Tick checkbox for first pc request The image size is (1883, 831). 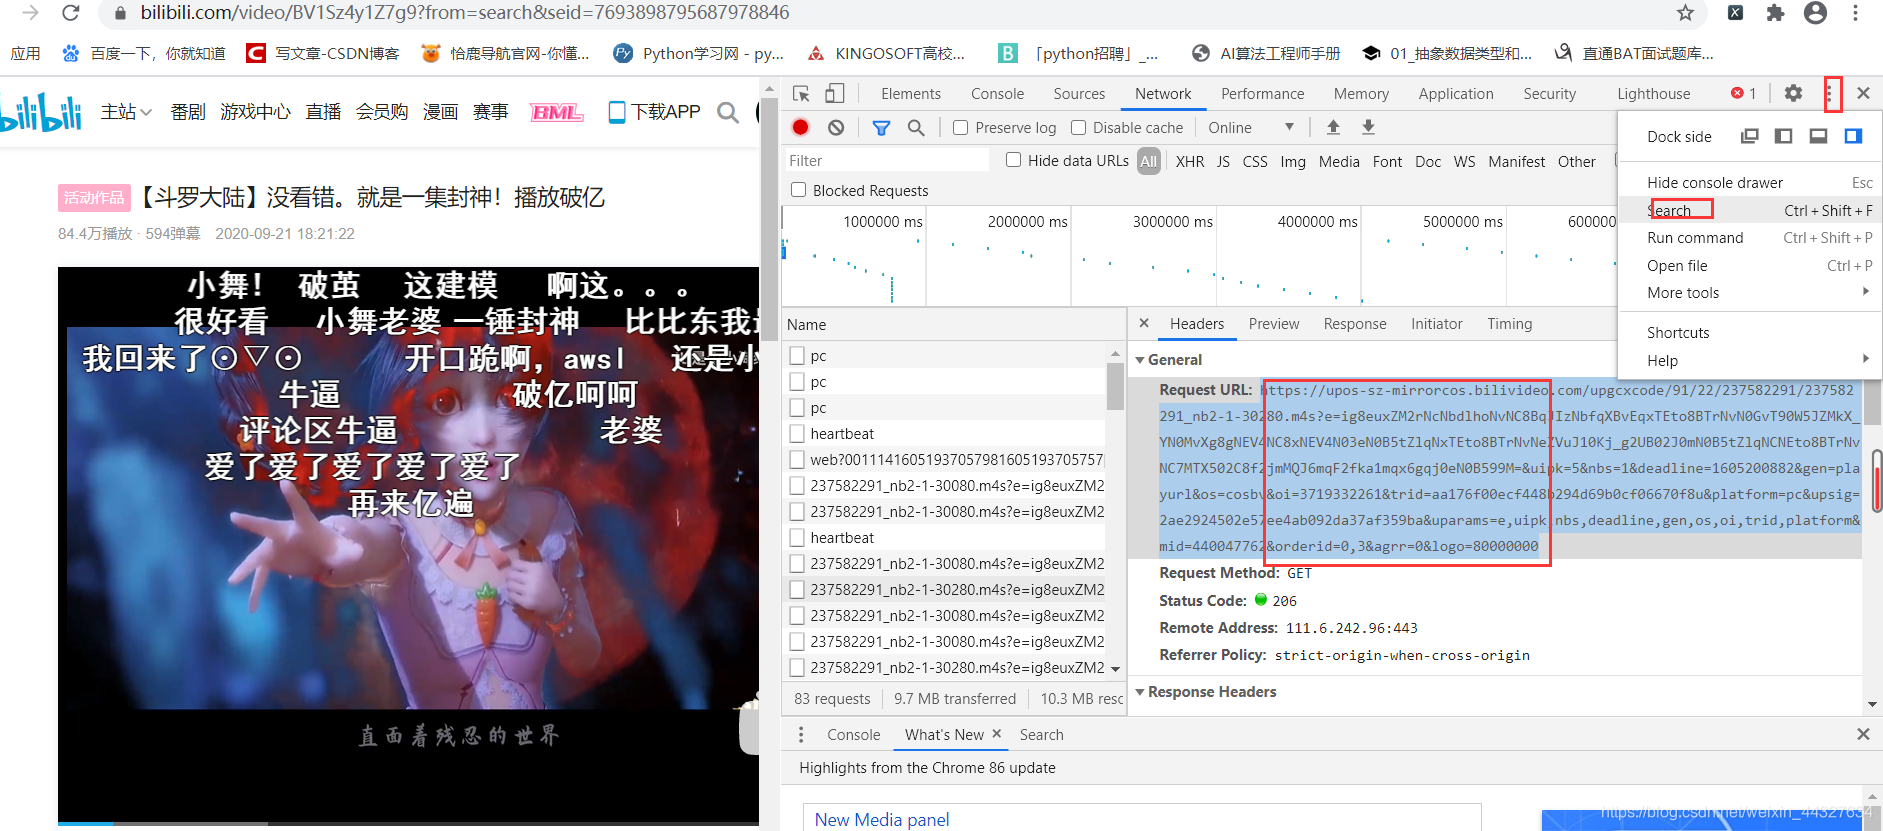(x=797, y=356)
